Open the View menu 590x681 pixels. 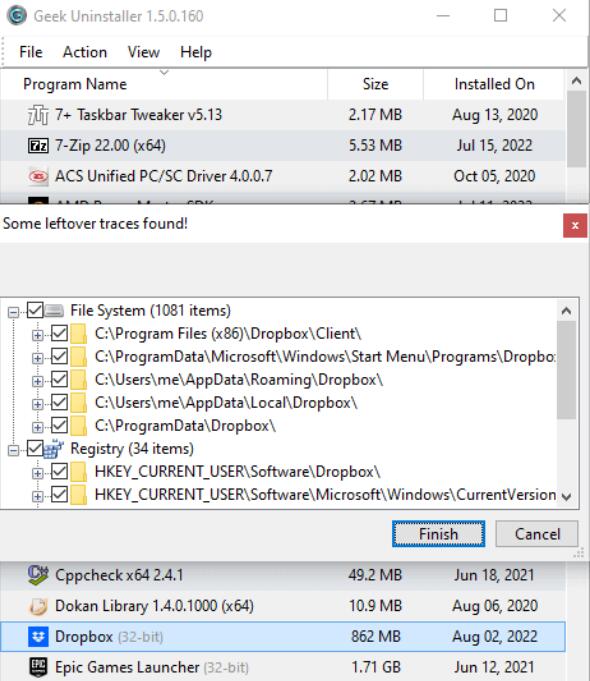point(143,52)
